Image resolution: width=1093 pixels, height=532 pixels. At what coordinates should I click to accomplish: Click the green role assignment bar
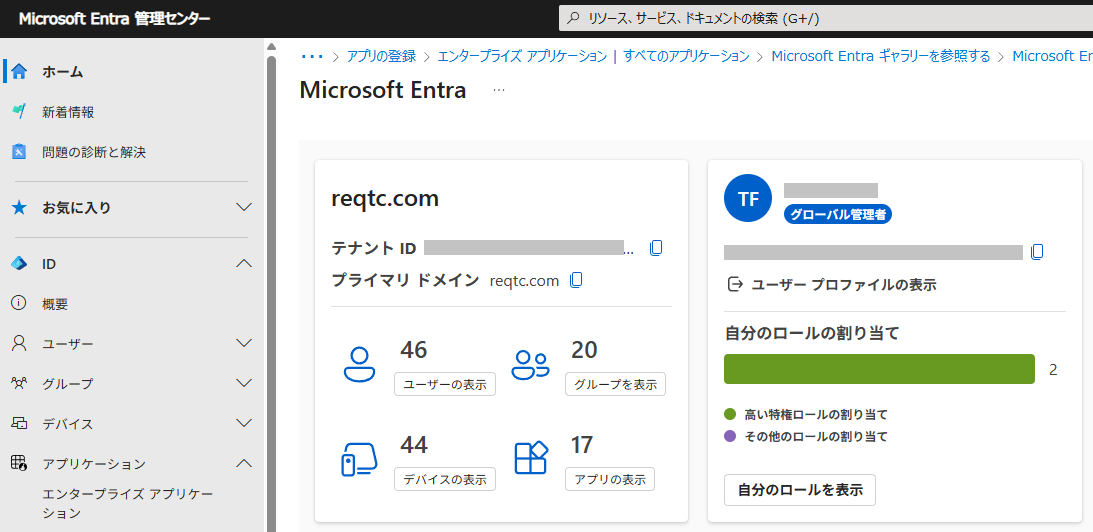pos(880,369)
